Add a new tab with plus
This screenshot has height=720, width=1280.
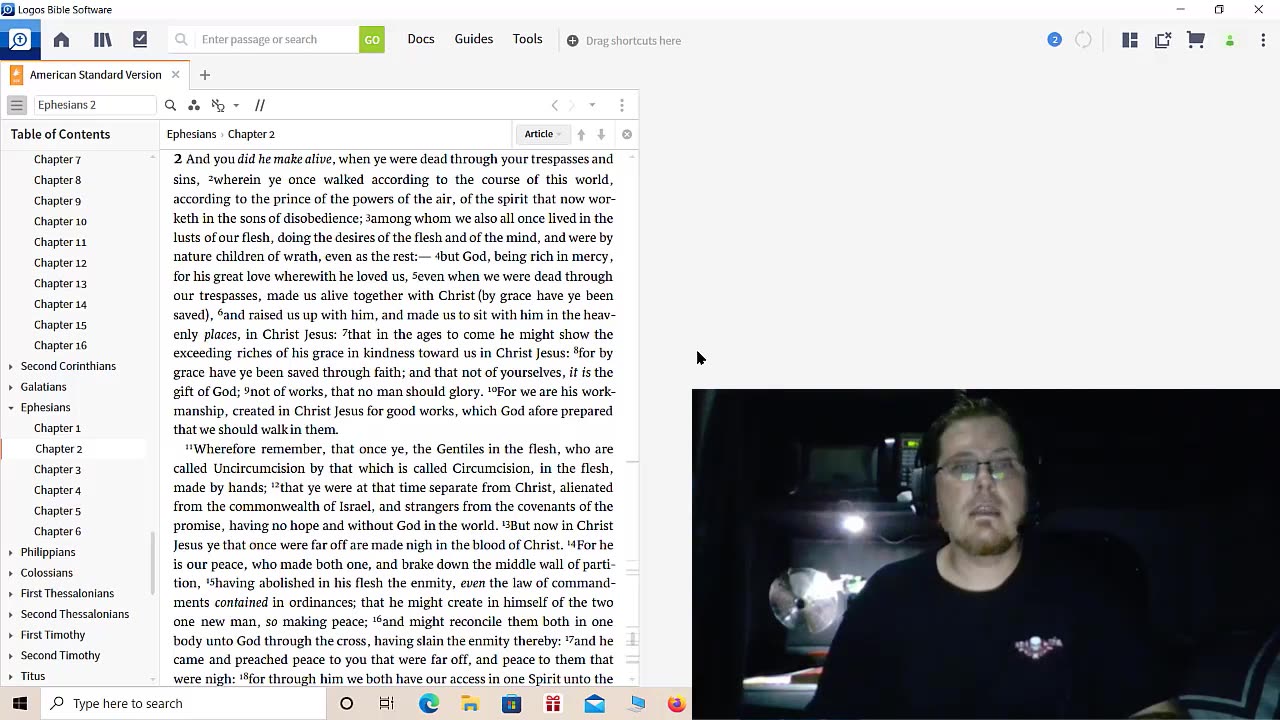click(x=205, y=75)
